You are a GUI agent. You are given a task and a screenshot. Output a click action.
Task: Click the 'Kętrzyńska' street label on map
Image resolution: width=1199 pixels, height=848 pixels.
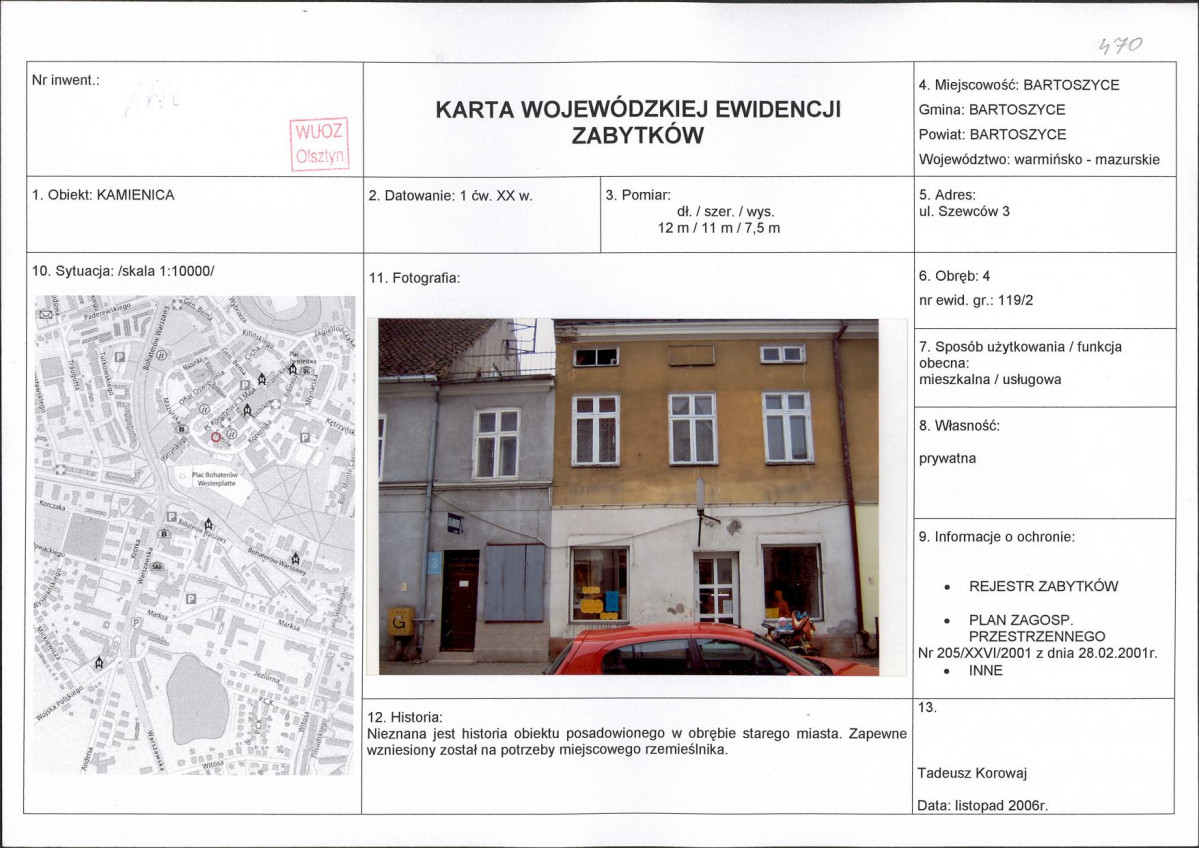pyautogui.click(x=340, y=427)
